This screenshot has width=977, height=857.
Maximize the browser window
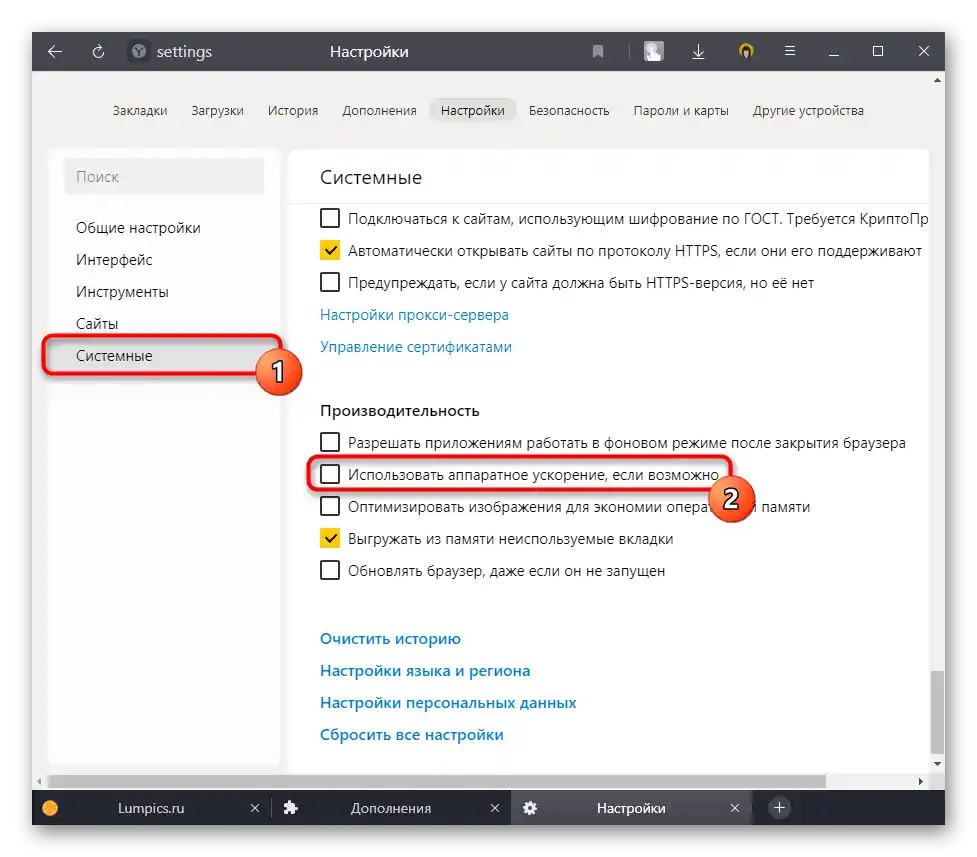878,51
